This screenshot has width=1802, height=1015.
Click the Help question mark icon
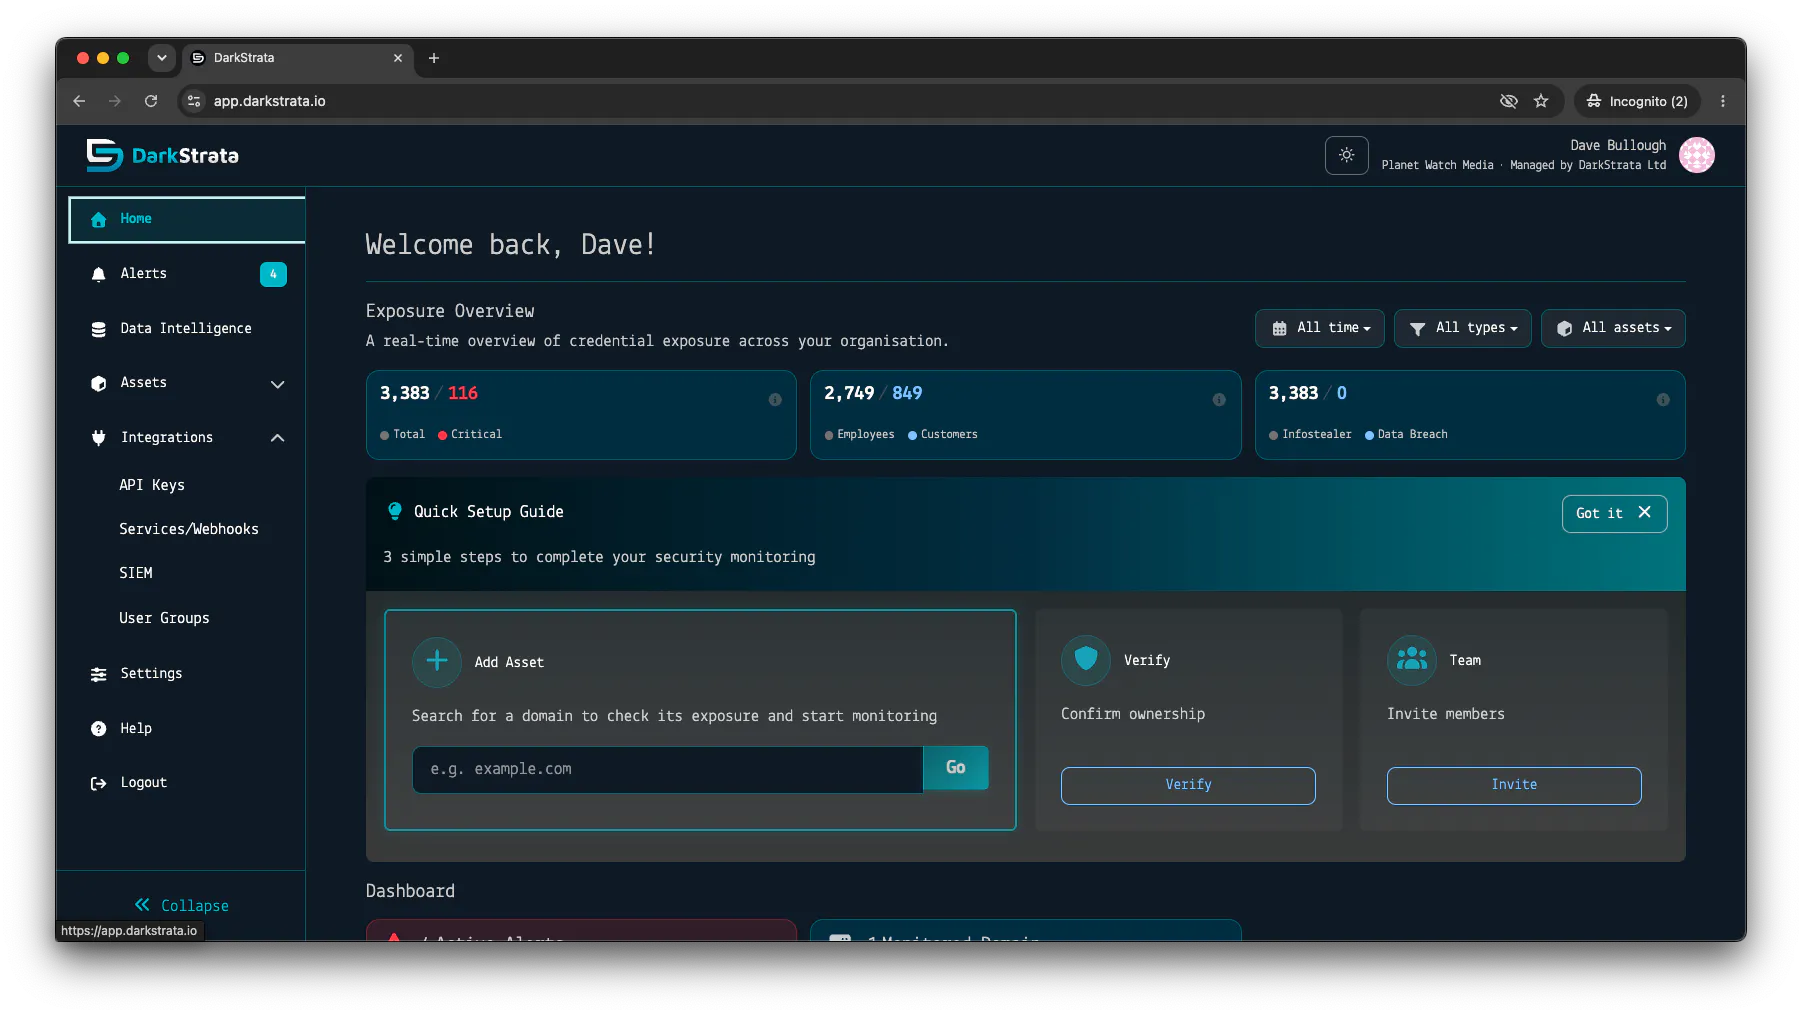coord(98,729)
